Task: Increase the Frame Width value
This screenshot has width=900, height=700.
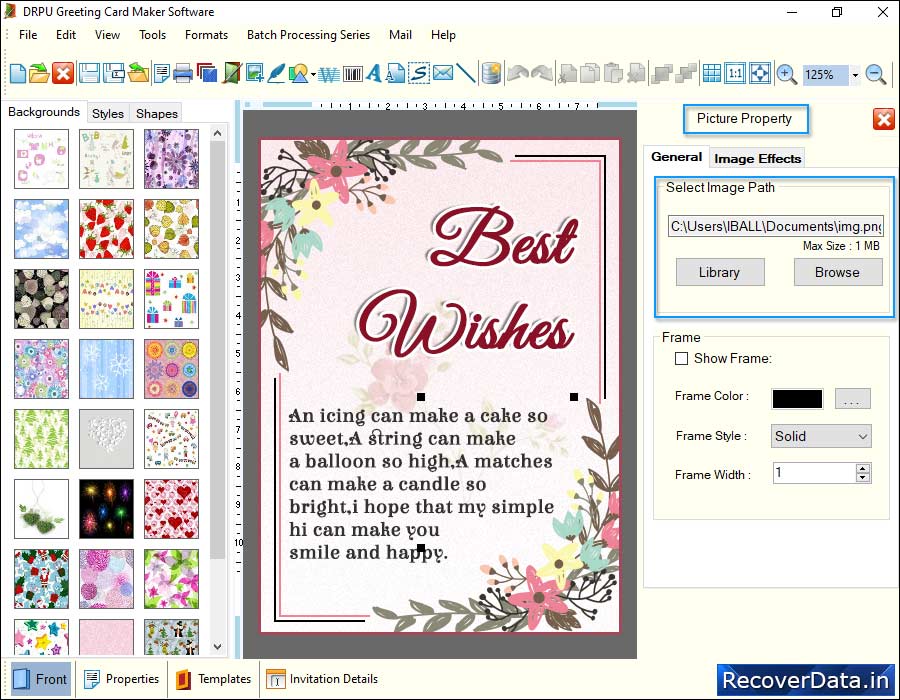Action: [x=863, y=469]
